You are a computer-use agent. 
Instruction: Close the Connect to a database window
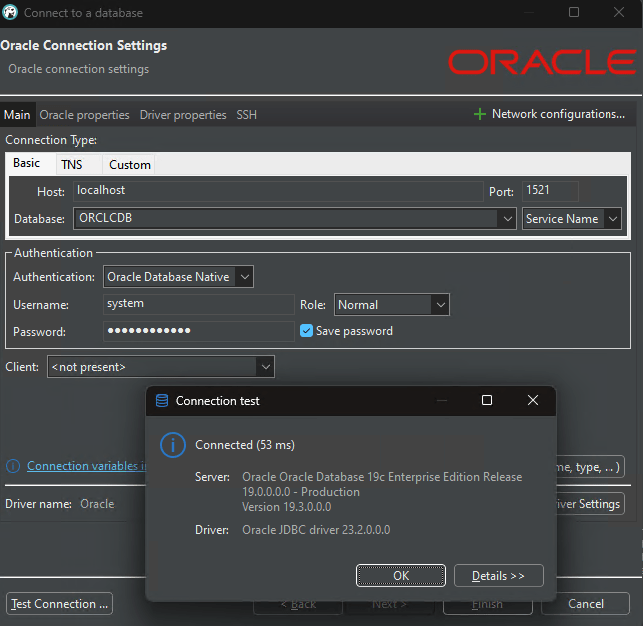coord(619,12)
